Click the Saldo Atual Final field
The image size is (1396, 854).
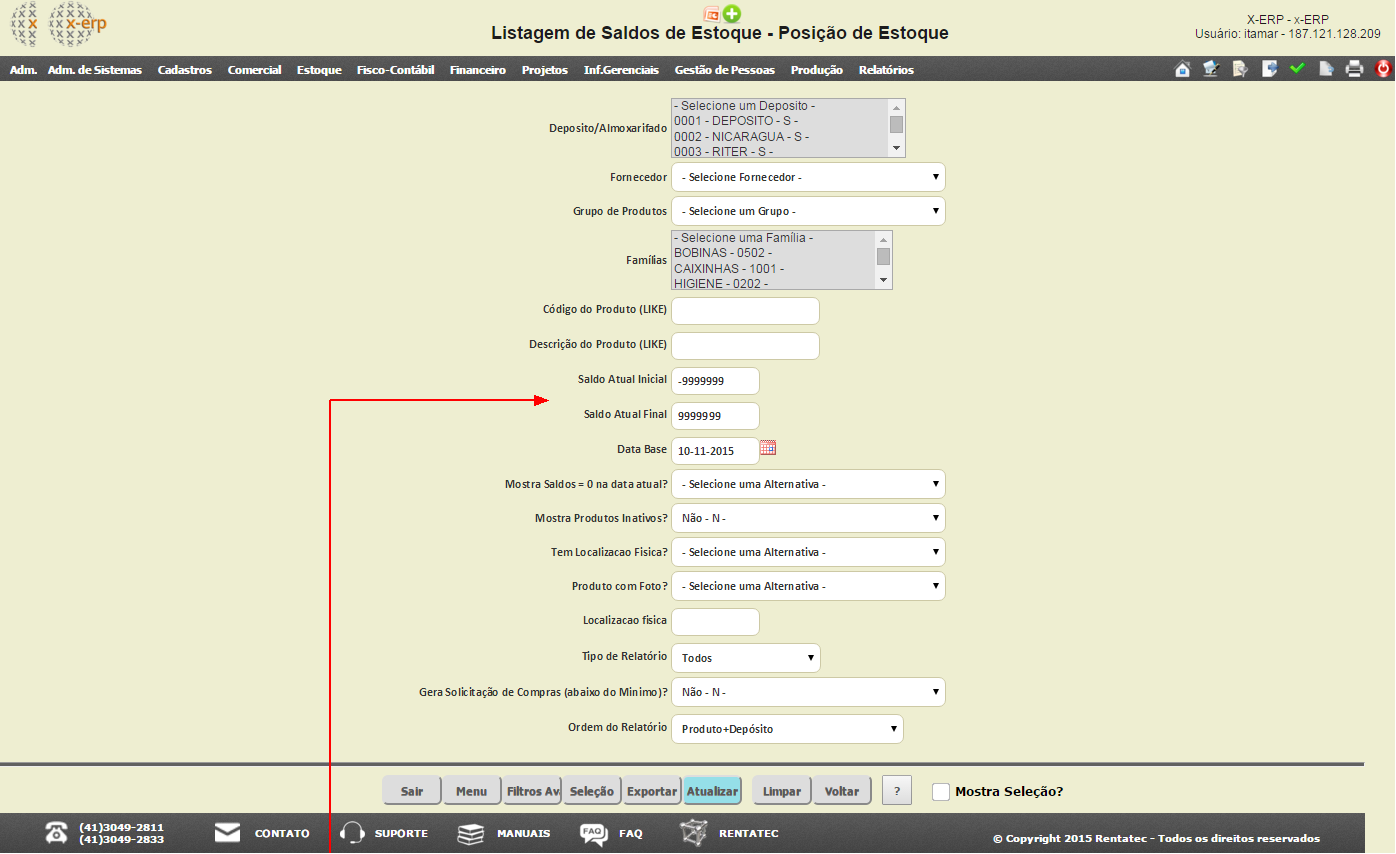click(715, 416)
